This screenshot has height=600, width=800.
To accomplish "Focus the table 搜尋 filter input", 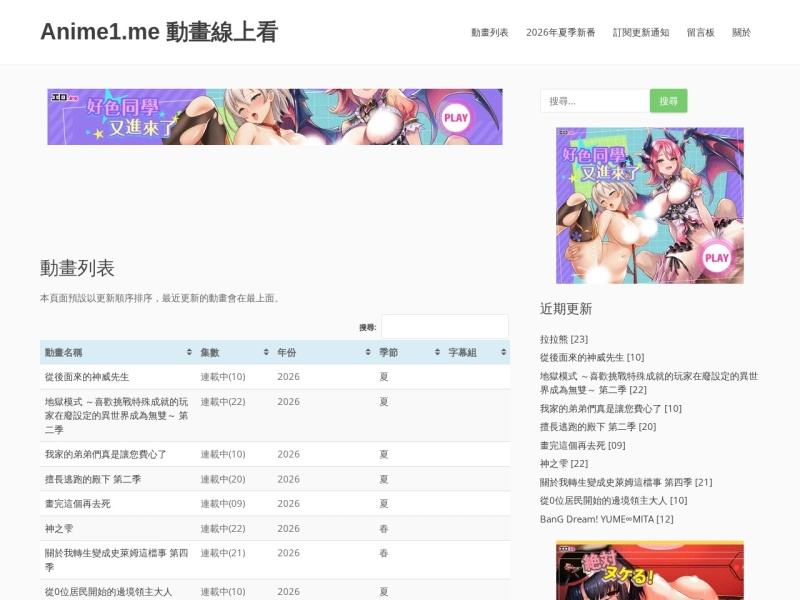I will click(445, 327).
